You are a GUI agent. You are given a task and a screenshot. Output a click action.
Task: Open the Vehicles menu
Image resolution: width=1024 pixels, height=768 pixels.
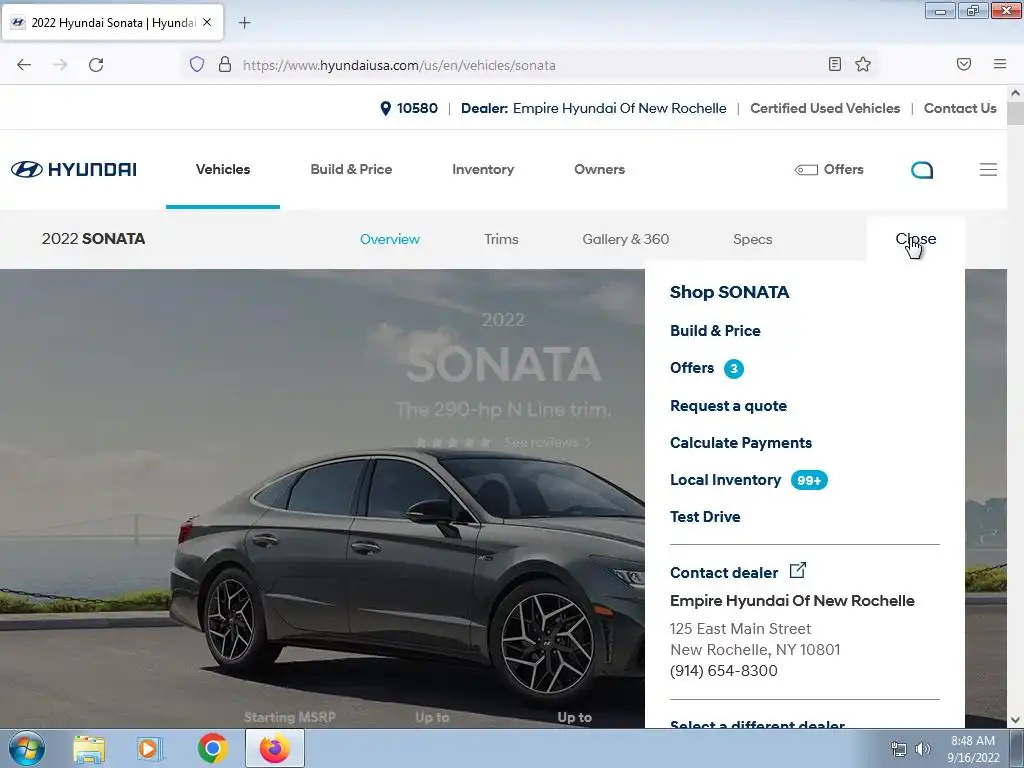pyautogui.click(x=223, y=169)
